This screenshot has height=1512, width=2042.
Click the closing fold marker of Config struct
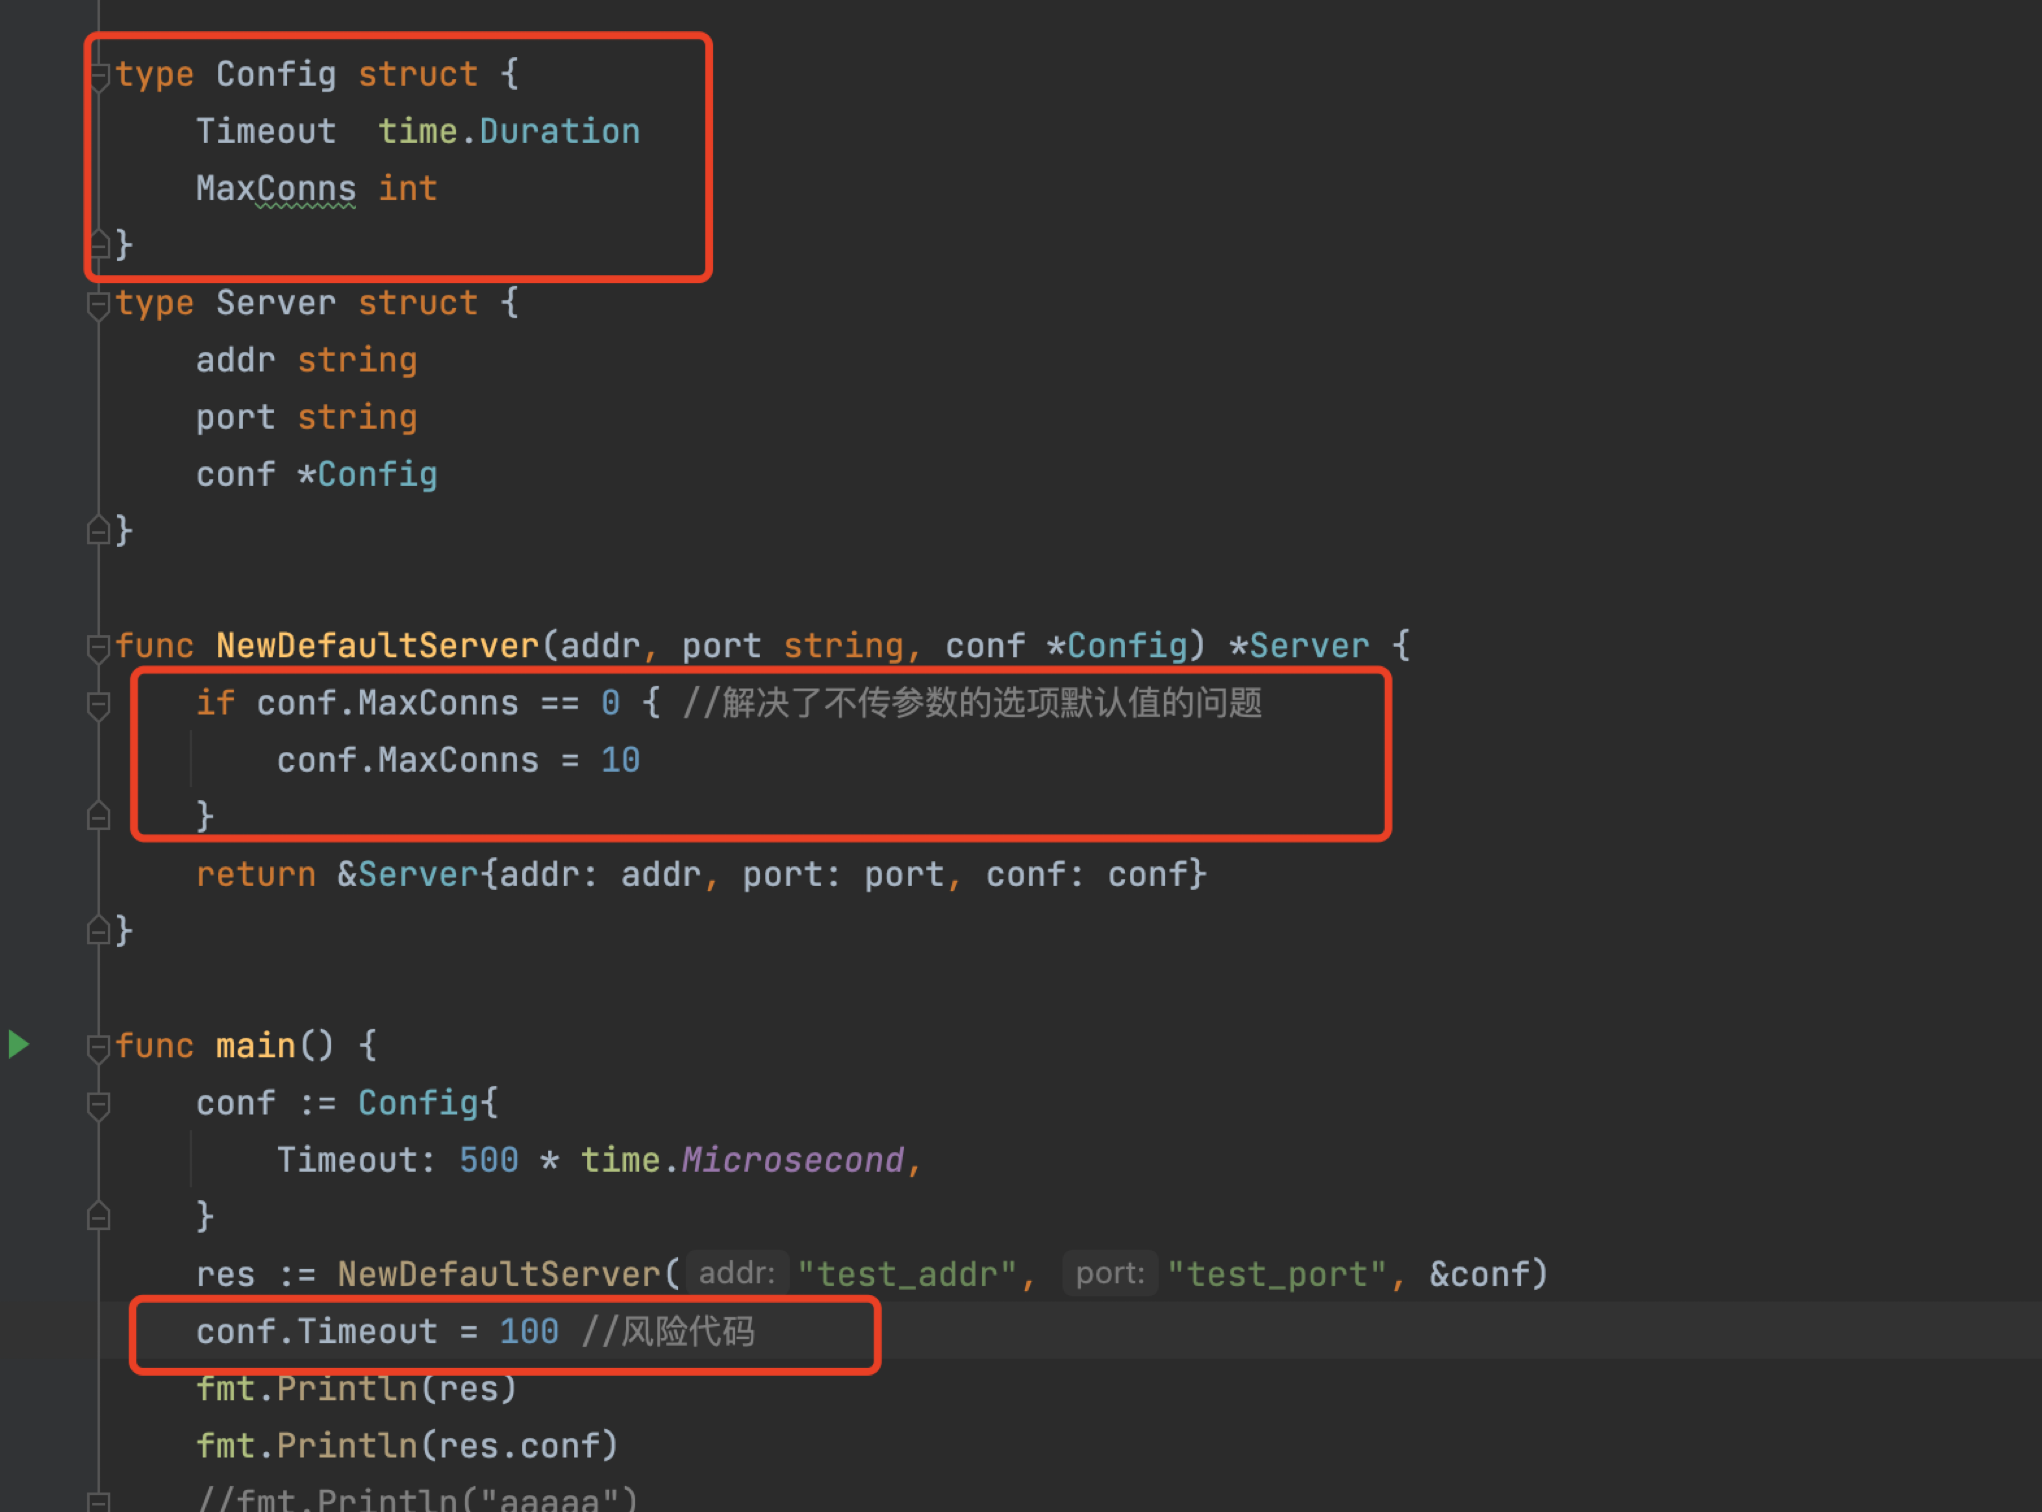[98, 244]
